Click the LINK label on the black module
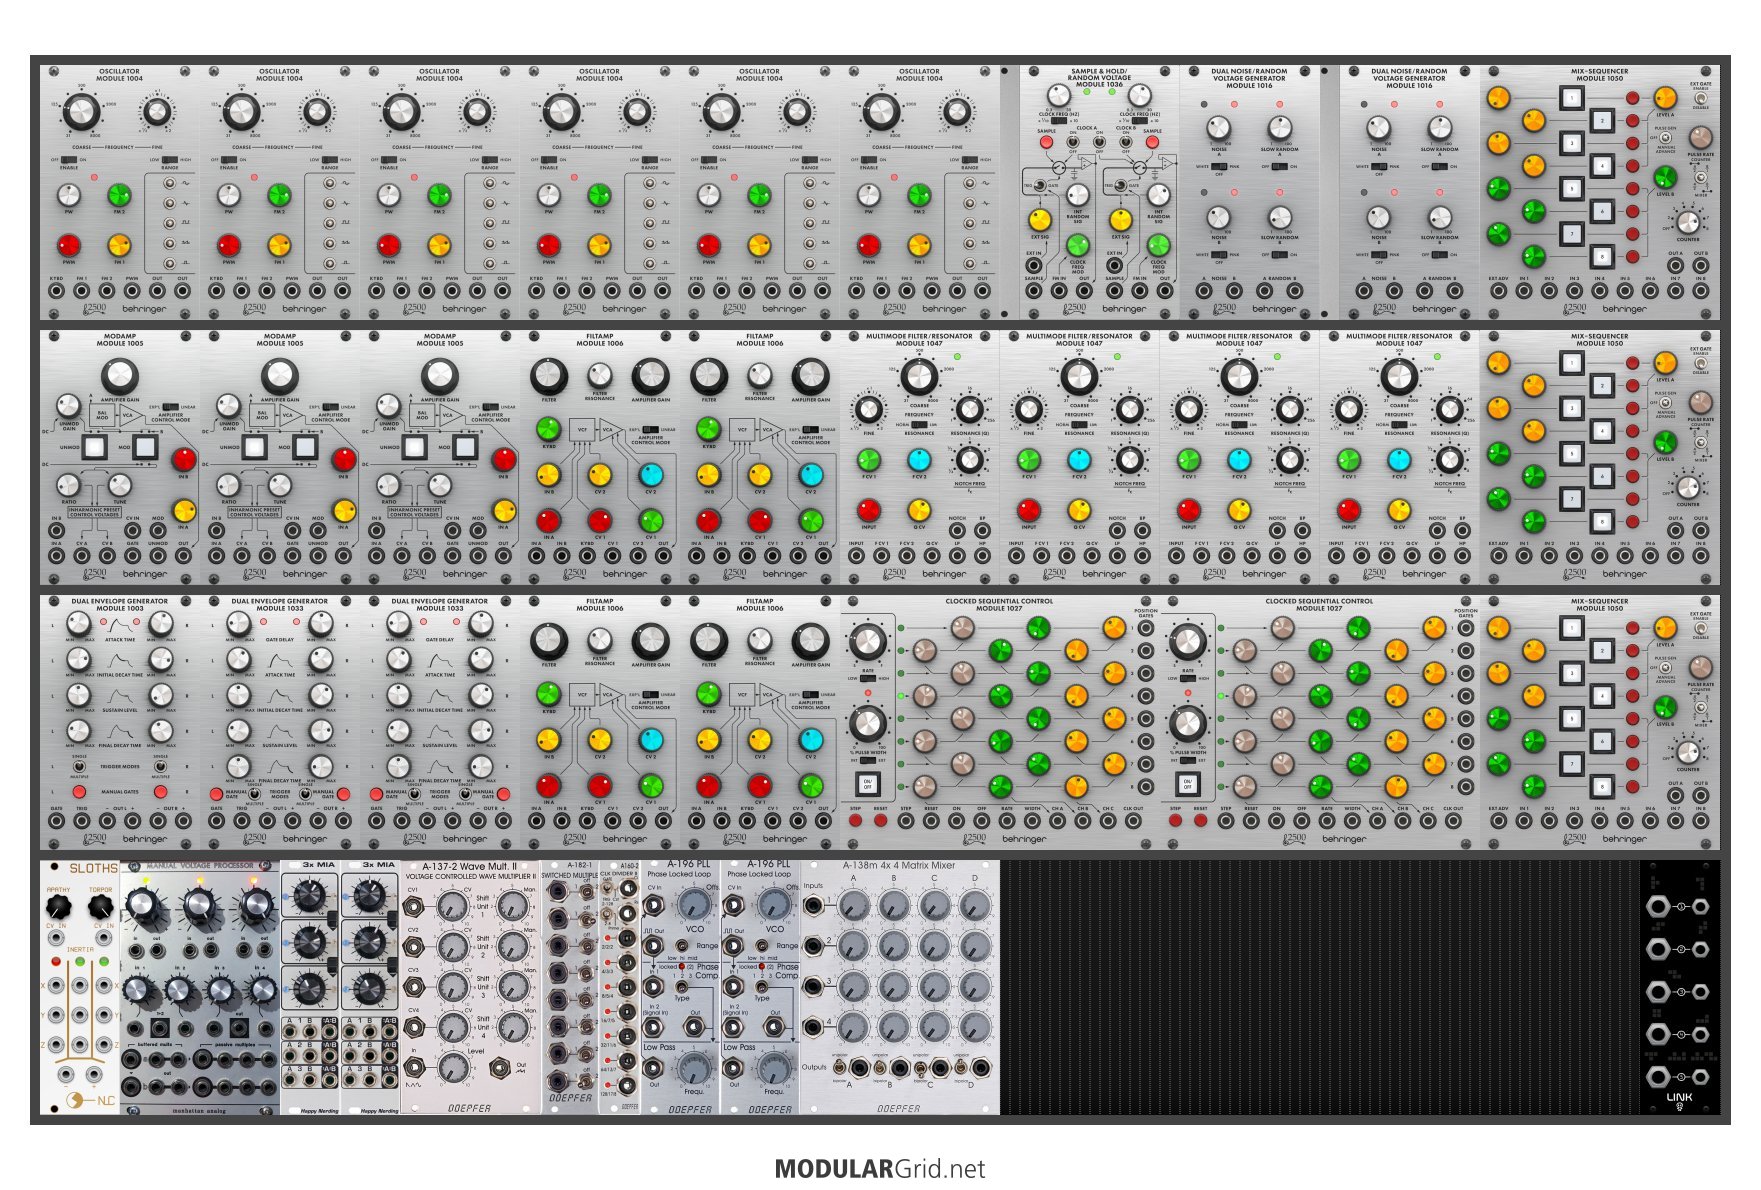This screenshot has width=1761, height=1190. click(1680, 1097)
